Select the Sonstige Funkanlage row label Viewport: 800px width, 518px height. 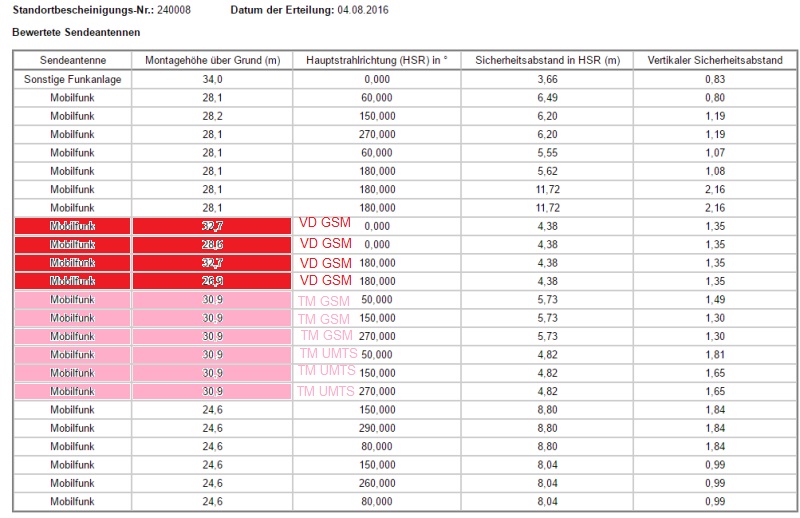point(72,79)
